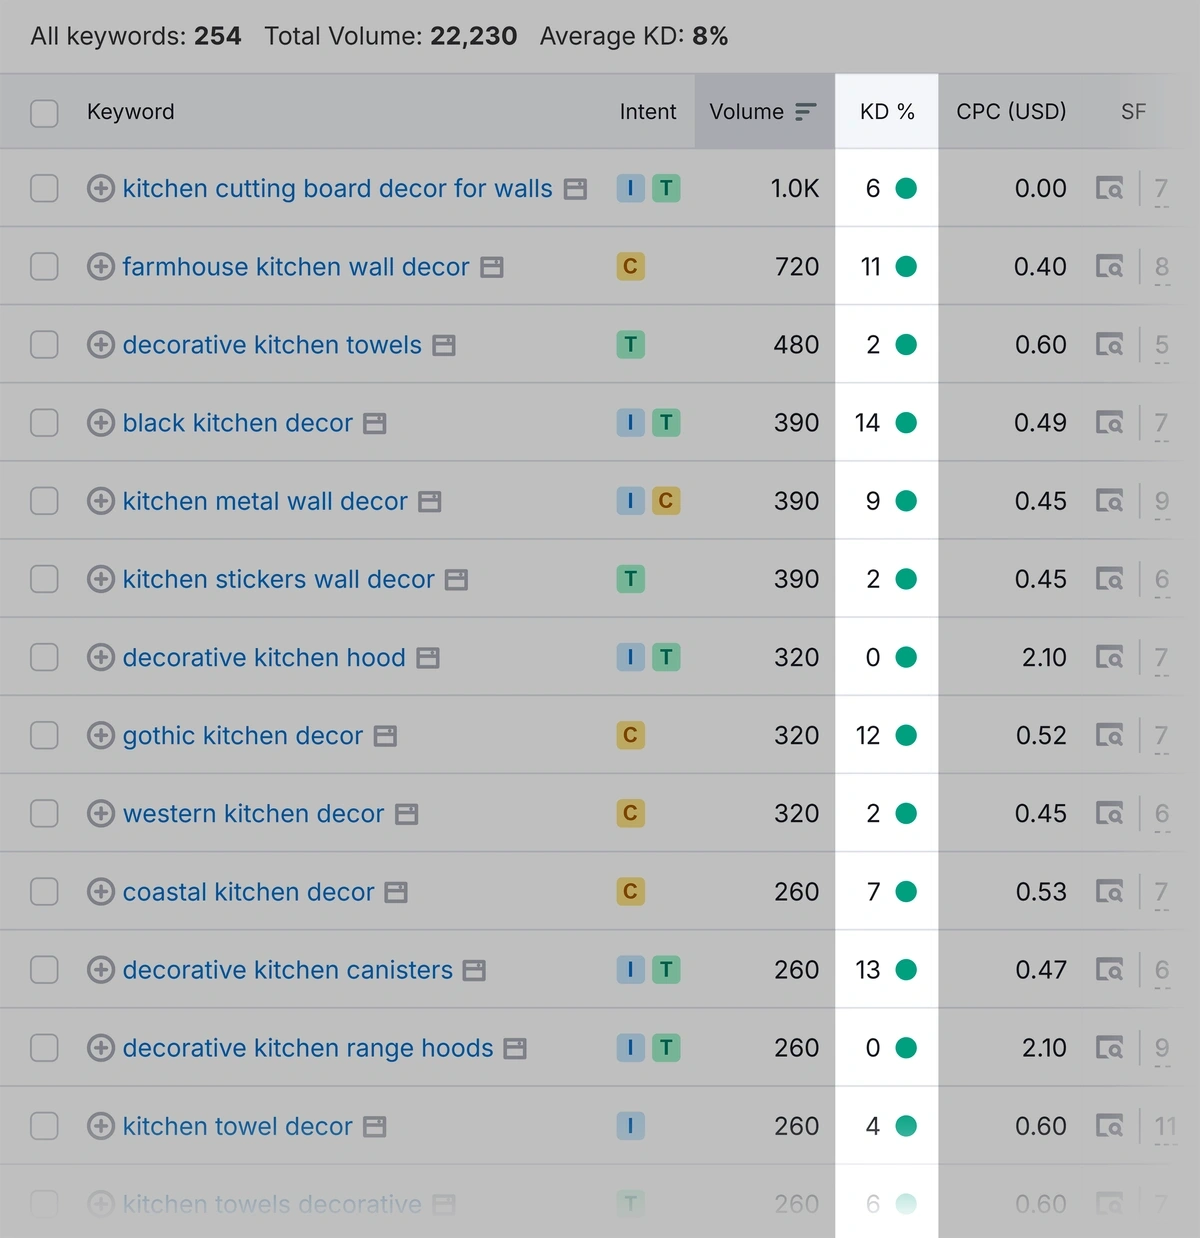1200x1238 pixels.
Task: Click SF count 6 in western kitchen decor row
Action: click(x=1161, y=814)
